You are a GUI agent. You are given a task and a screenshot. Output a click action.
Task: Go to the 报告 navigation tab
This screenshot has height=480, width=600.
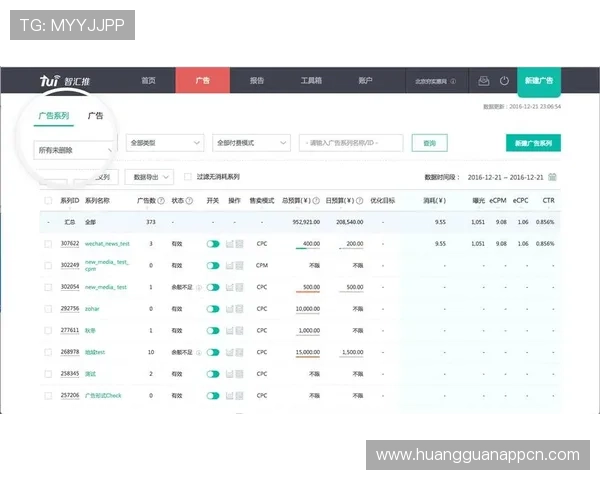[x=257, y=80]
